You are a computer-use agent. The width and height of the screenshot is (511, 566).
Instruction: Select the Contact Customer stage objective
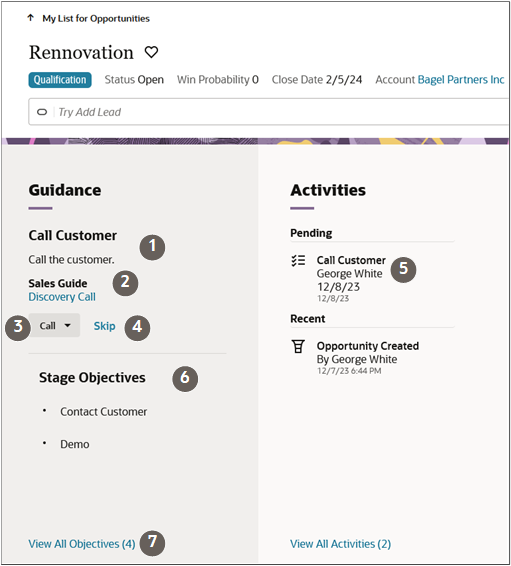tap(103, 412)
